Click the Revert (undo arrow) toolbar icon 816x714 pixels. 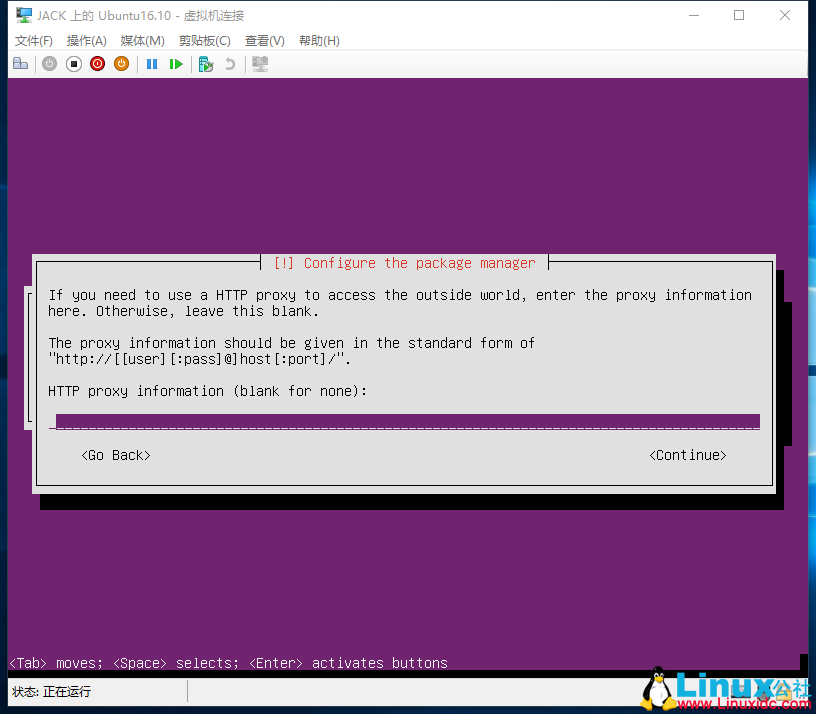tap(229, 63)
